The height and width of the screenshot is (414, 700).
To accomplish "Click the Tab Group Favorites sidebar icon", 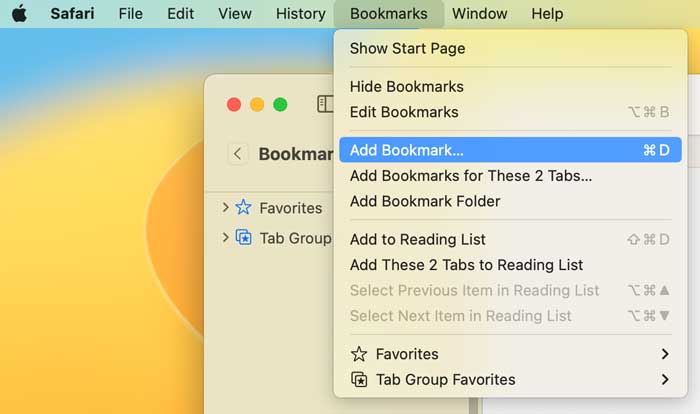I will 244,238.
